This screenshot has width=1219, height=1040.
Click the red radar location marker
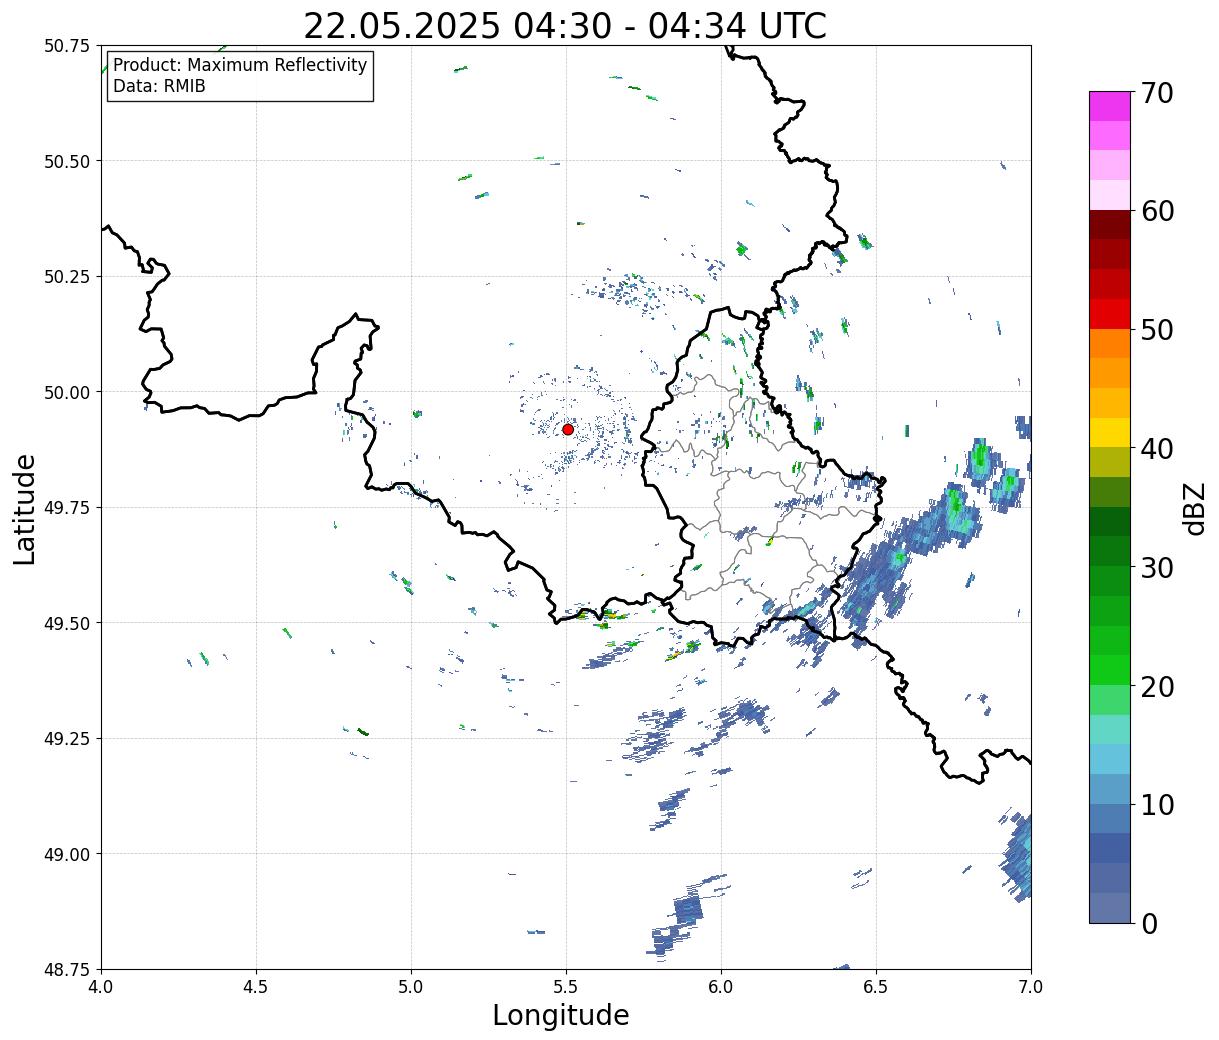coord(568,429)
